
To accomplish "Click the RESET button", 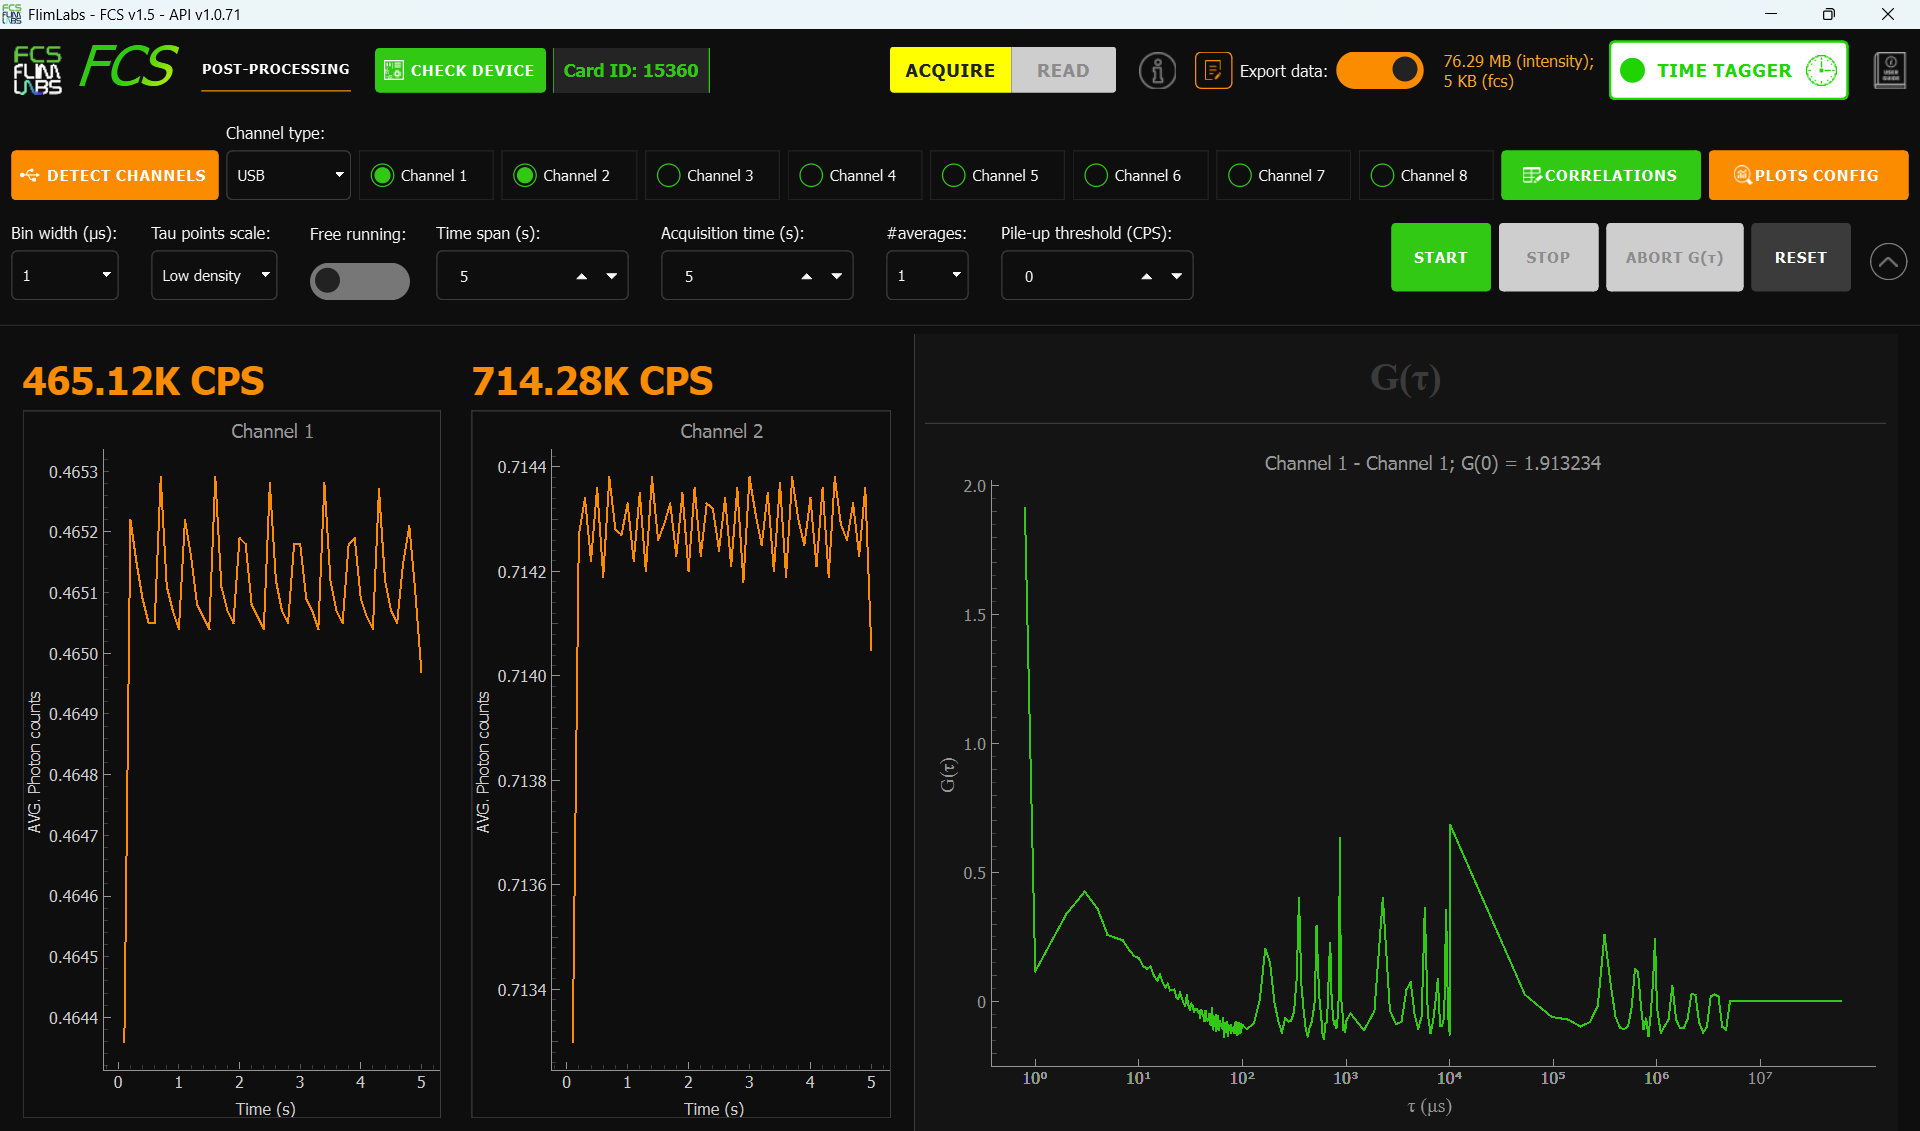I will point(1799,258).
